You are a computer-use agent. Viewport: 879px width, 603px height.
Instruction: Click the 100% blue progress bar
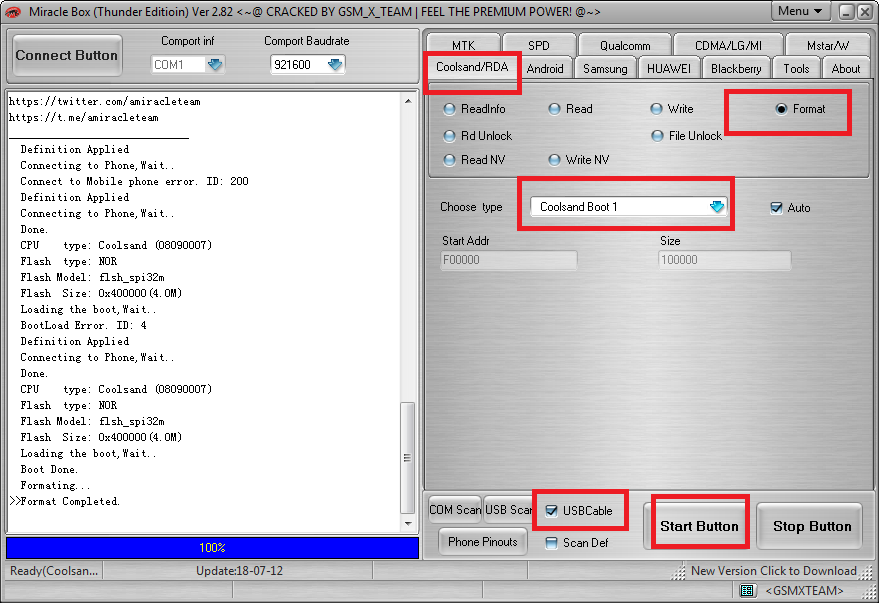click(x=212, y=548)
